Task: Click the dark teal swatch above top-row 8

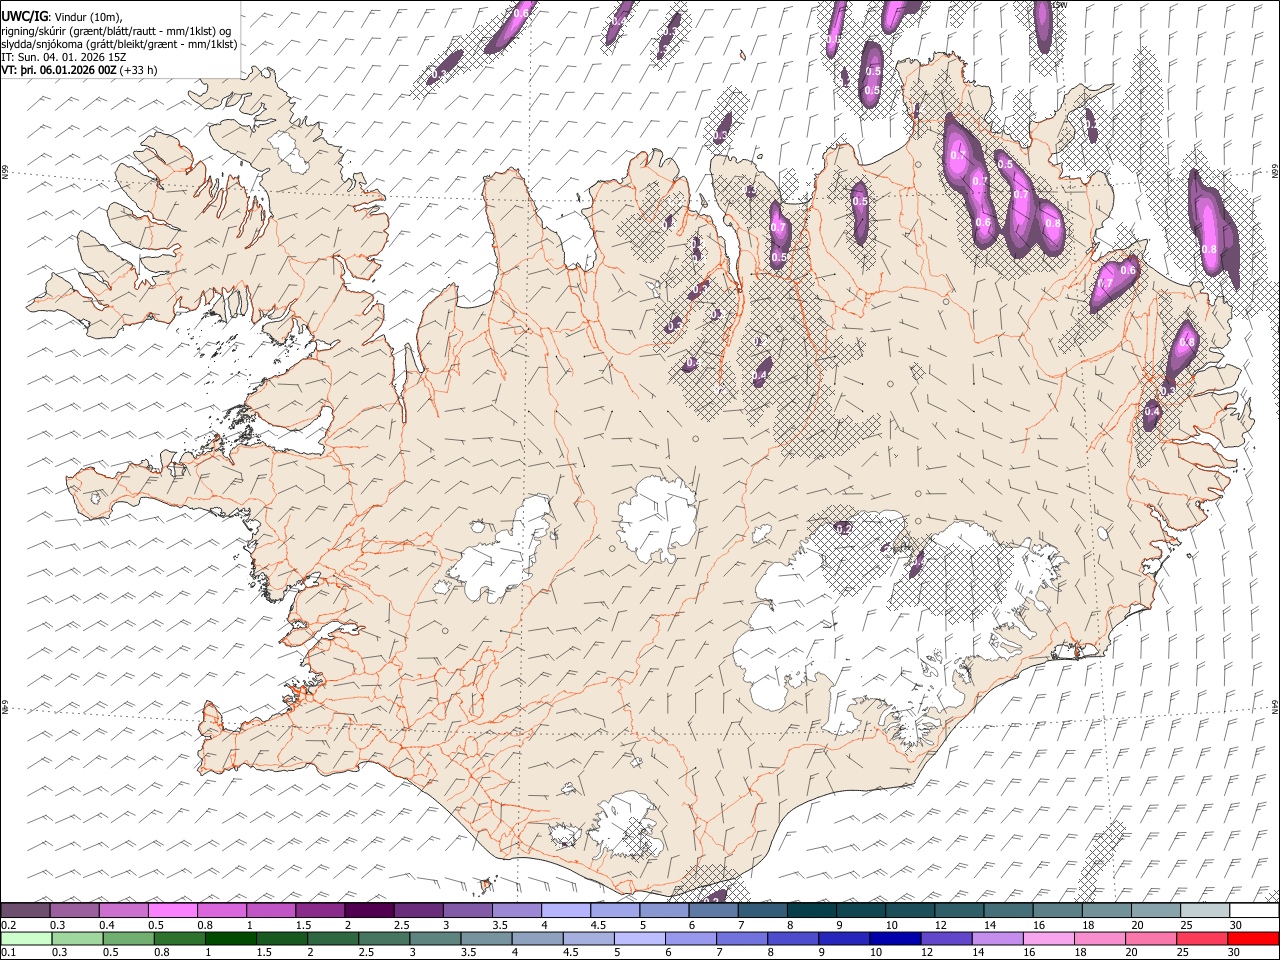Action: pos(812,910)
